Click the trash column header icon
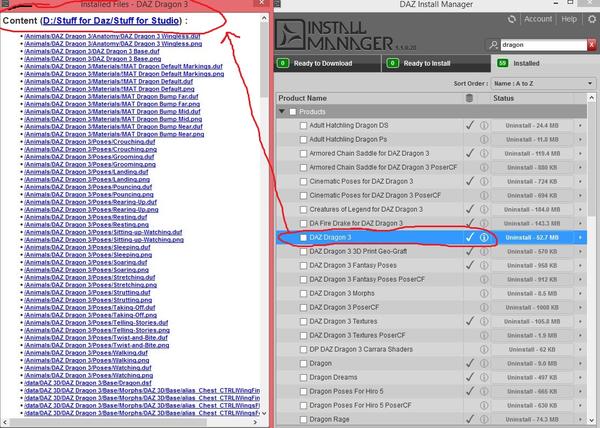 [469, 98]
